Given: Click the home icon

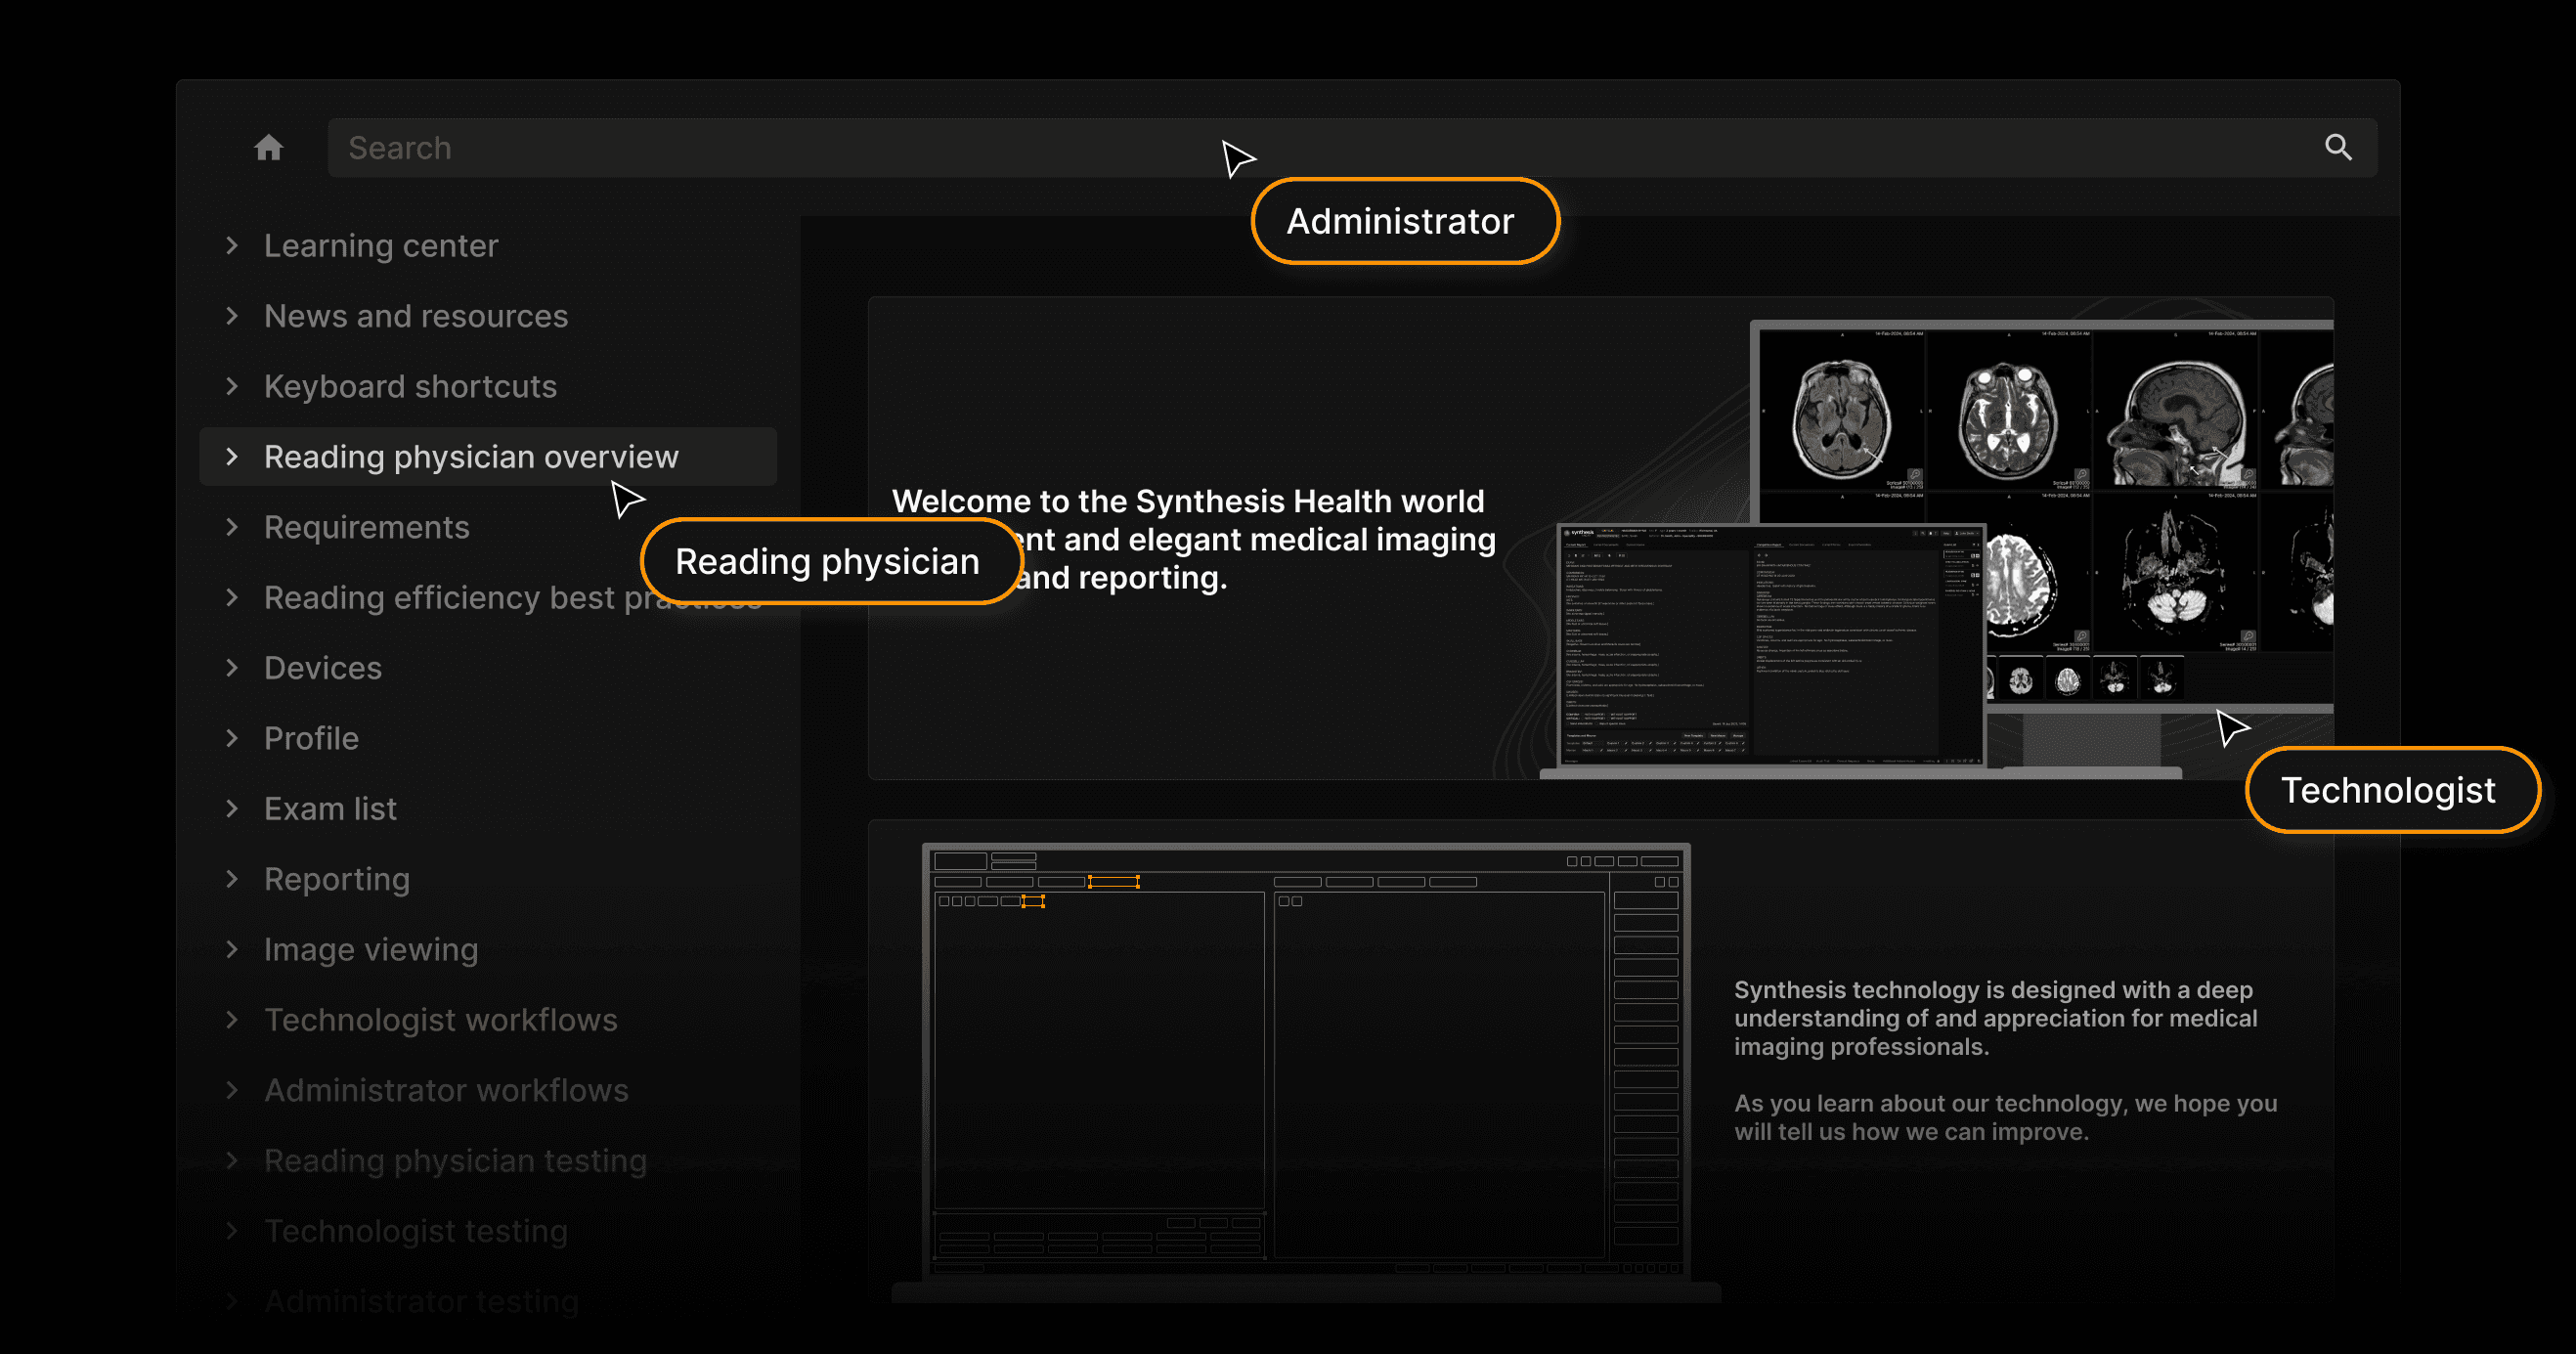Looking at the screenshot, I should click(268, 148).
